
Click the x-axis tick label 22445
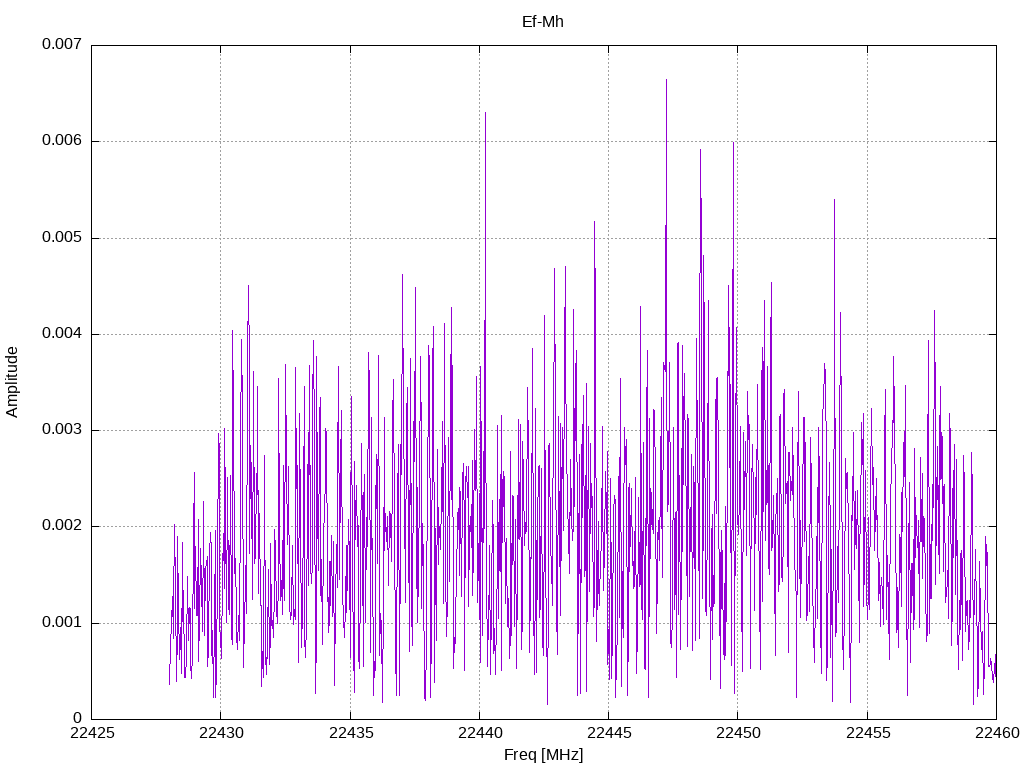point(609,733)
